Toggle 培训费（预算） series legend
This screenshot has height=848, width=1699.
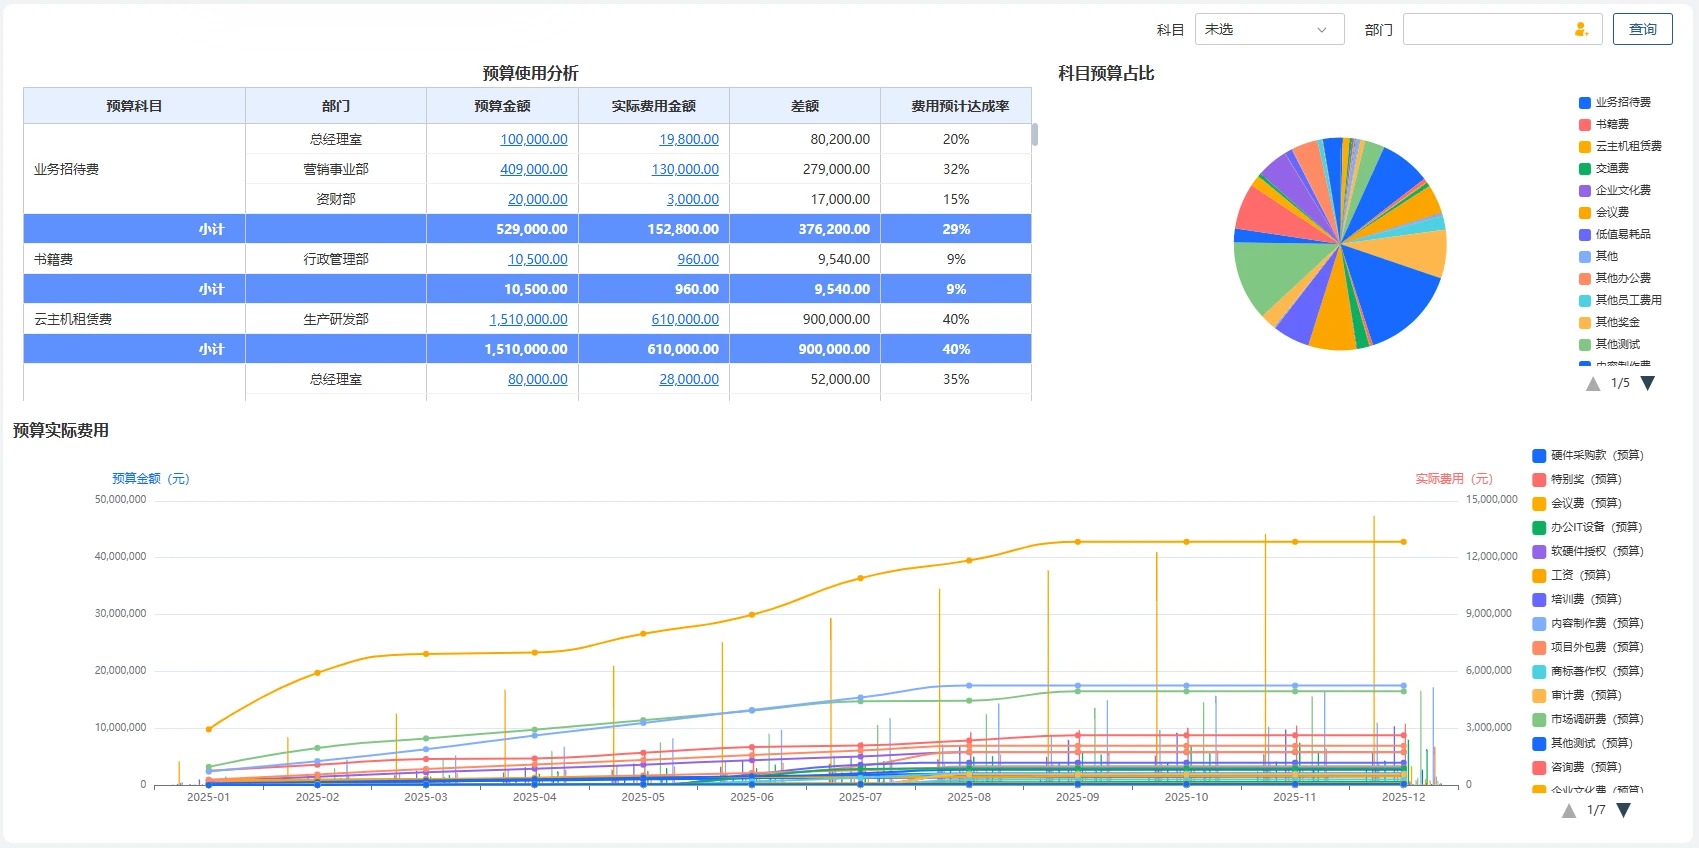click(1576, 599)
